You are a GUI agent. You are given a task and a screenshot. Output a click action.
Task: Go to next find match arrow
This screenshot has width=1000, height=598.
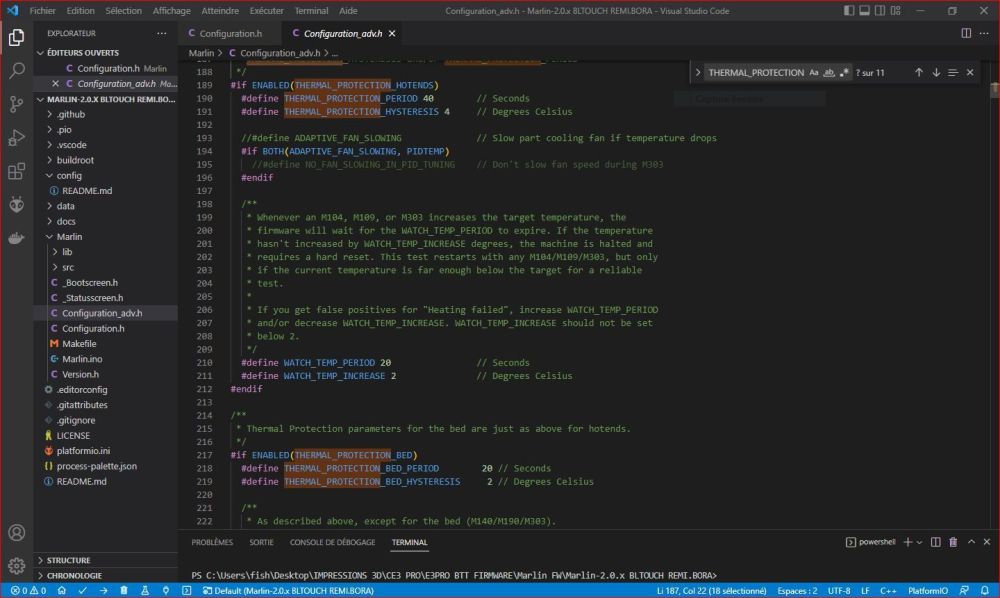(x=936, y=72)
